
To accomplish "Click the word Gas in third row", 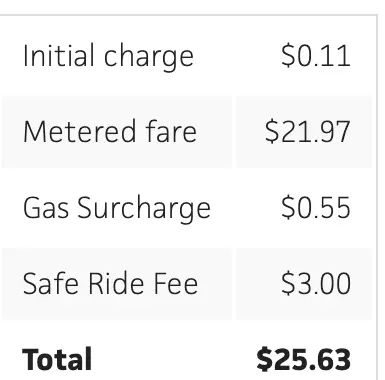I will point(46,208).
